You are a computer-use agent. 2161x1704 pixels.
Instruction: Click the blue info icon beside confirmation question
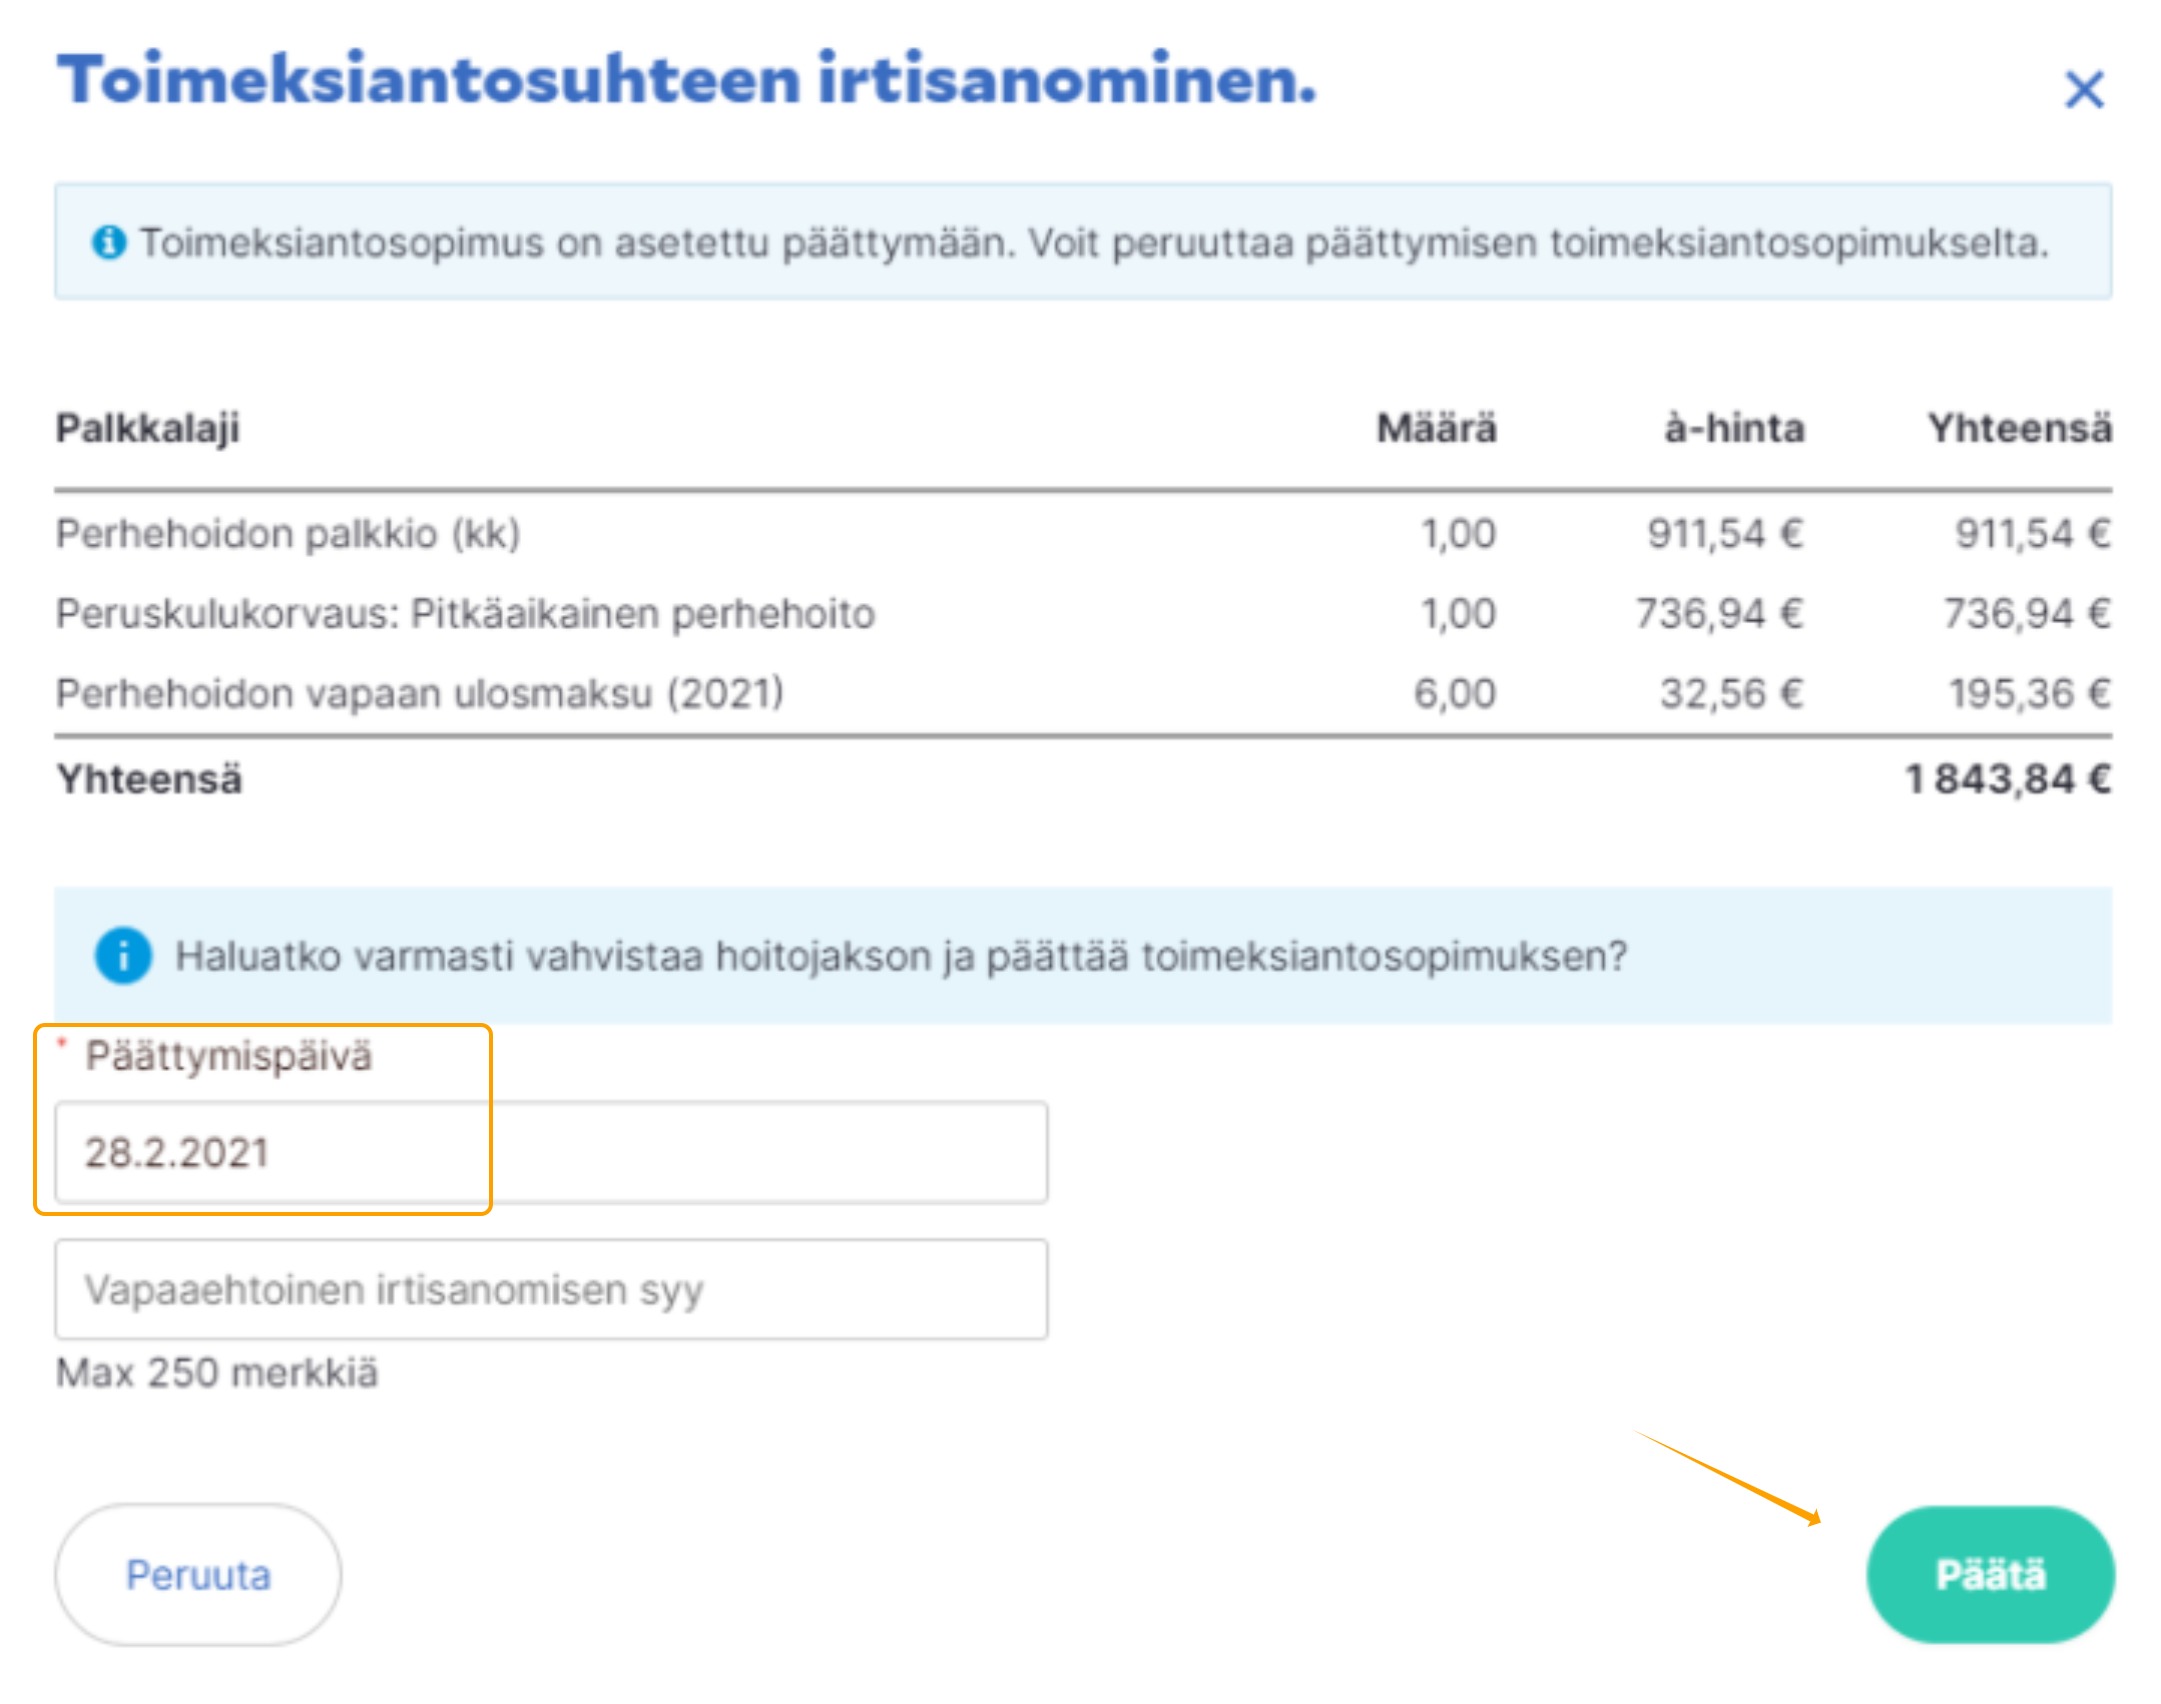pyautogui.click(x=123, y=955)
